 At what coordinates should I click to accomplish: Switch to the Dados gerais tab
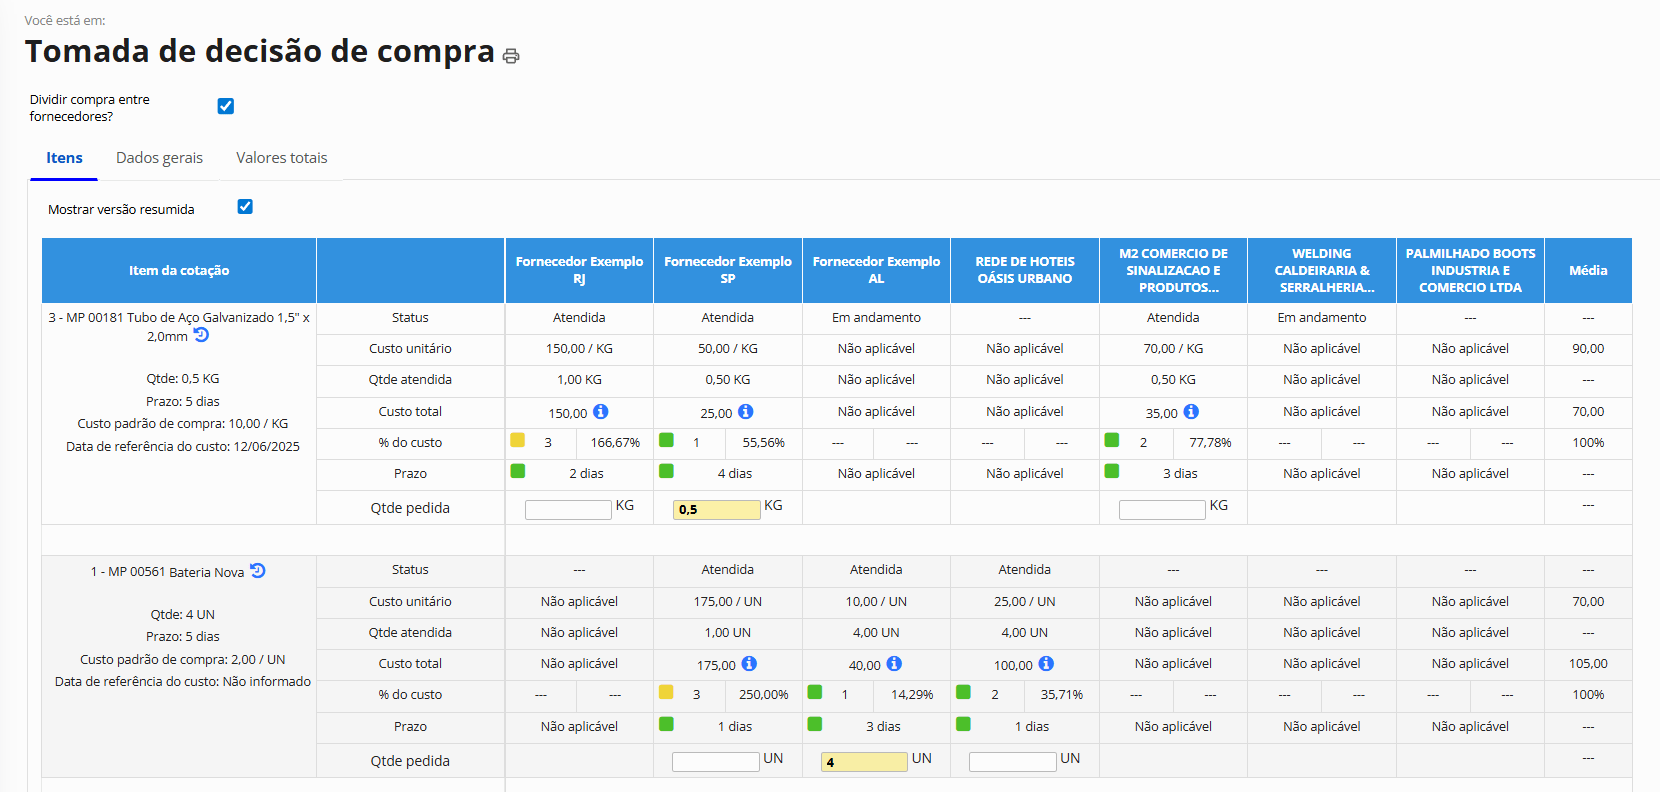[x=159, y=158]
